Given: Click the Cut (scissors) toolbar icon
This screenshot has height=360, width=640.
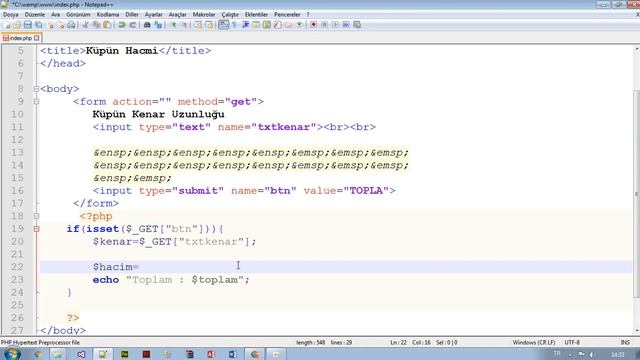Looking at the screenshot, I should pos(86,25).
